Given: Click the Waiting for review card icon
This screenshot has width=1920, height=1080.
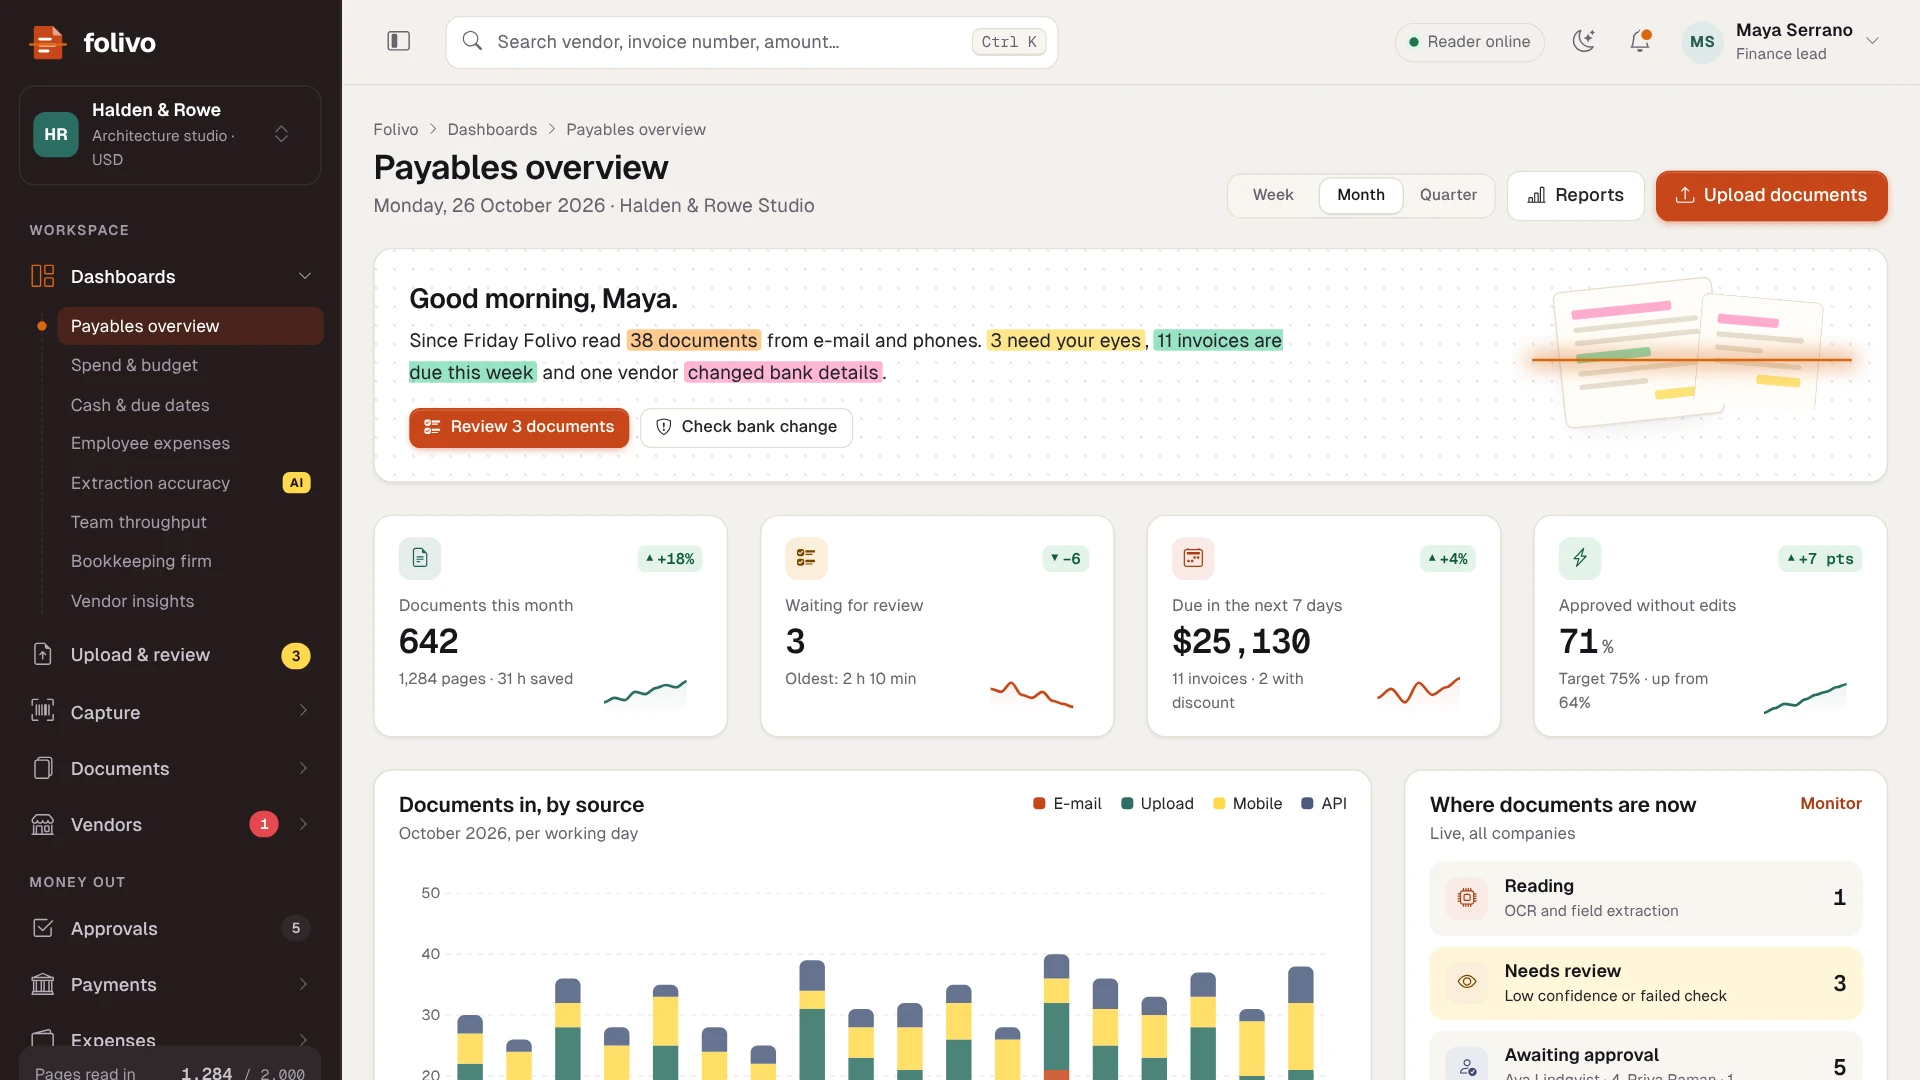Looking at the screenshot, I should [806, 558].
